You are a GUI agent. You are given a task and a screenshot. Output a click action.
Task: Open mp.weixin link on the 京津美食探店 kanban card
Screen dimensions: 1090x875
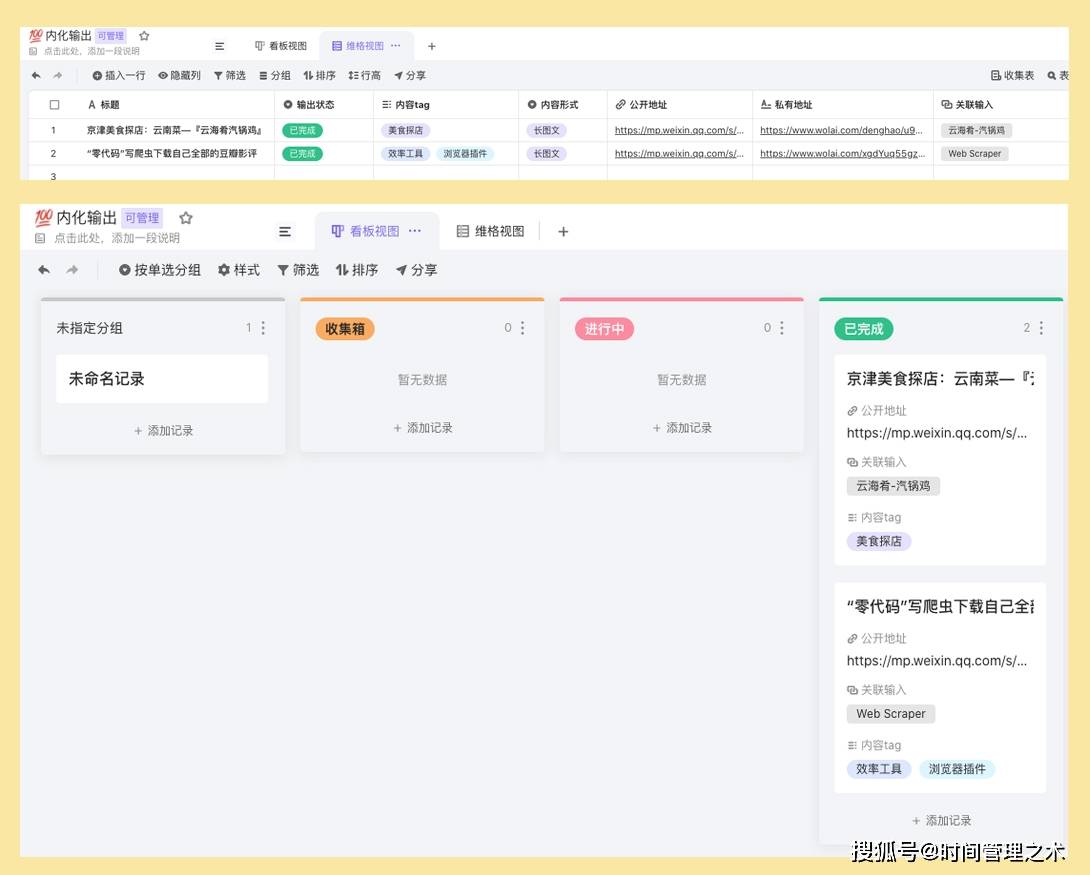tap(936, 433)
